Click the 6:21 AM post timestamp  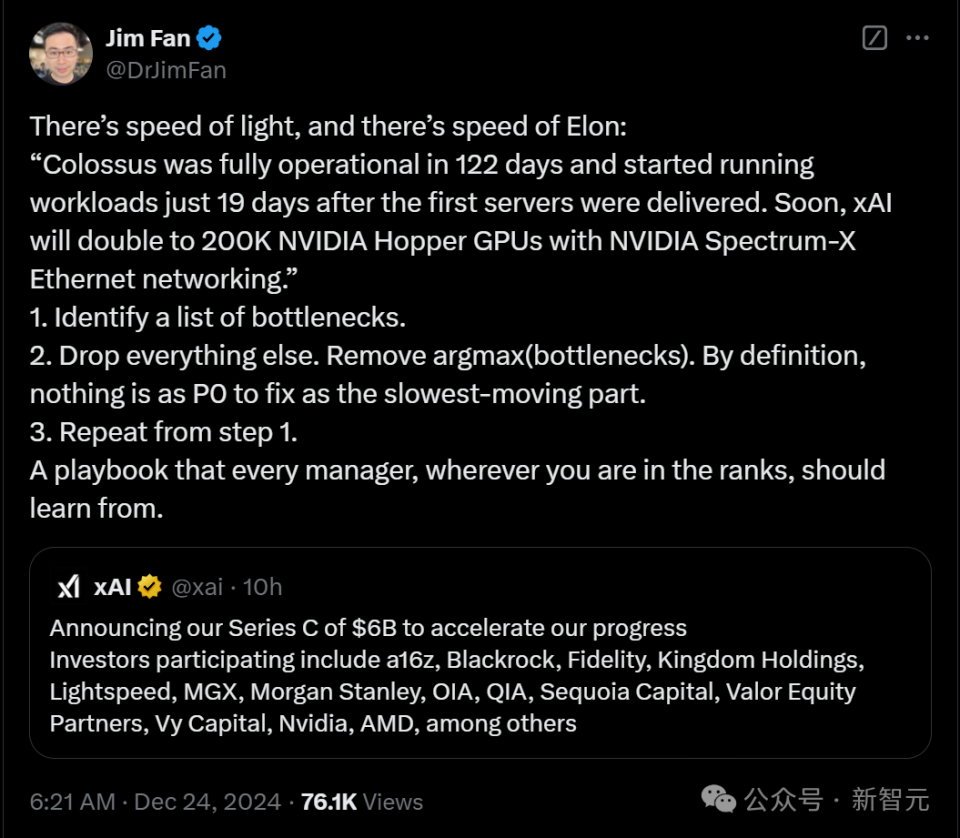click(x=73, y=802)
